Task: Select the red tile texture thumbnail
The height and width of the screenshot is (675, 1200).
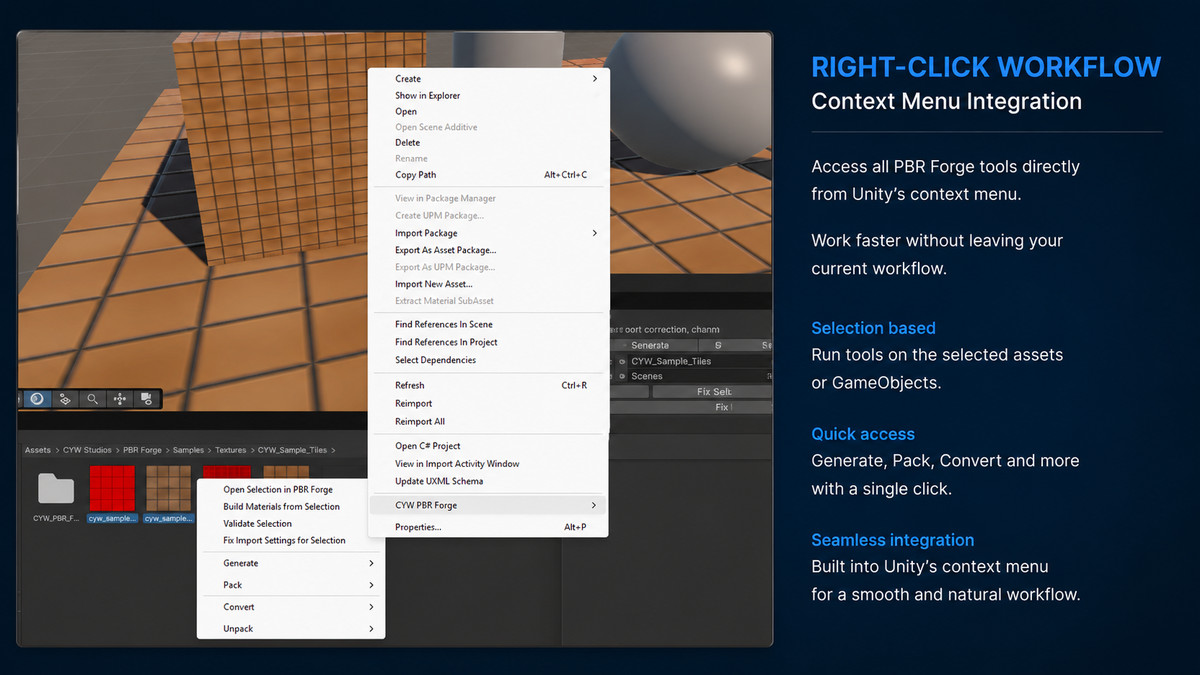Action: [112, 487]
